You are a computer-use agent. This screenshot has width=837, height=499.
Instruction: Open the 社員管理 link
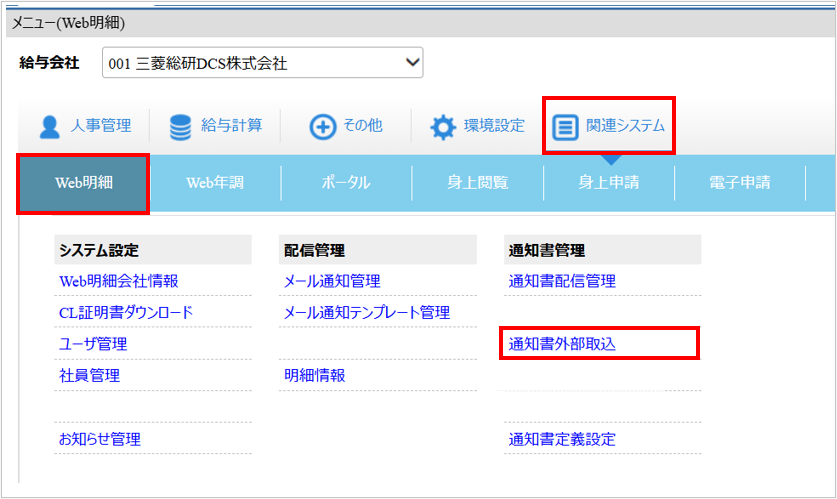(89, 376)
